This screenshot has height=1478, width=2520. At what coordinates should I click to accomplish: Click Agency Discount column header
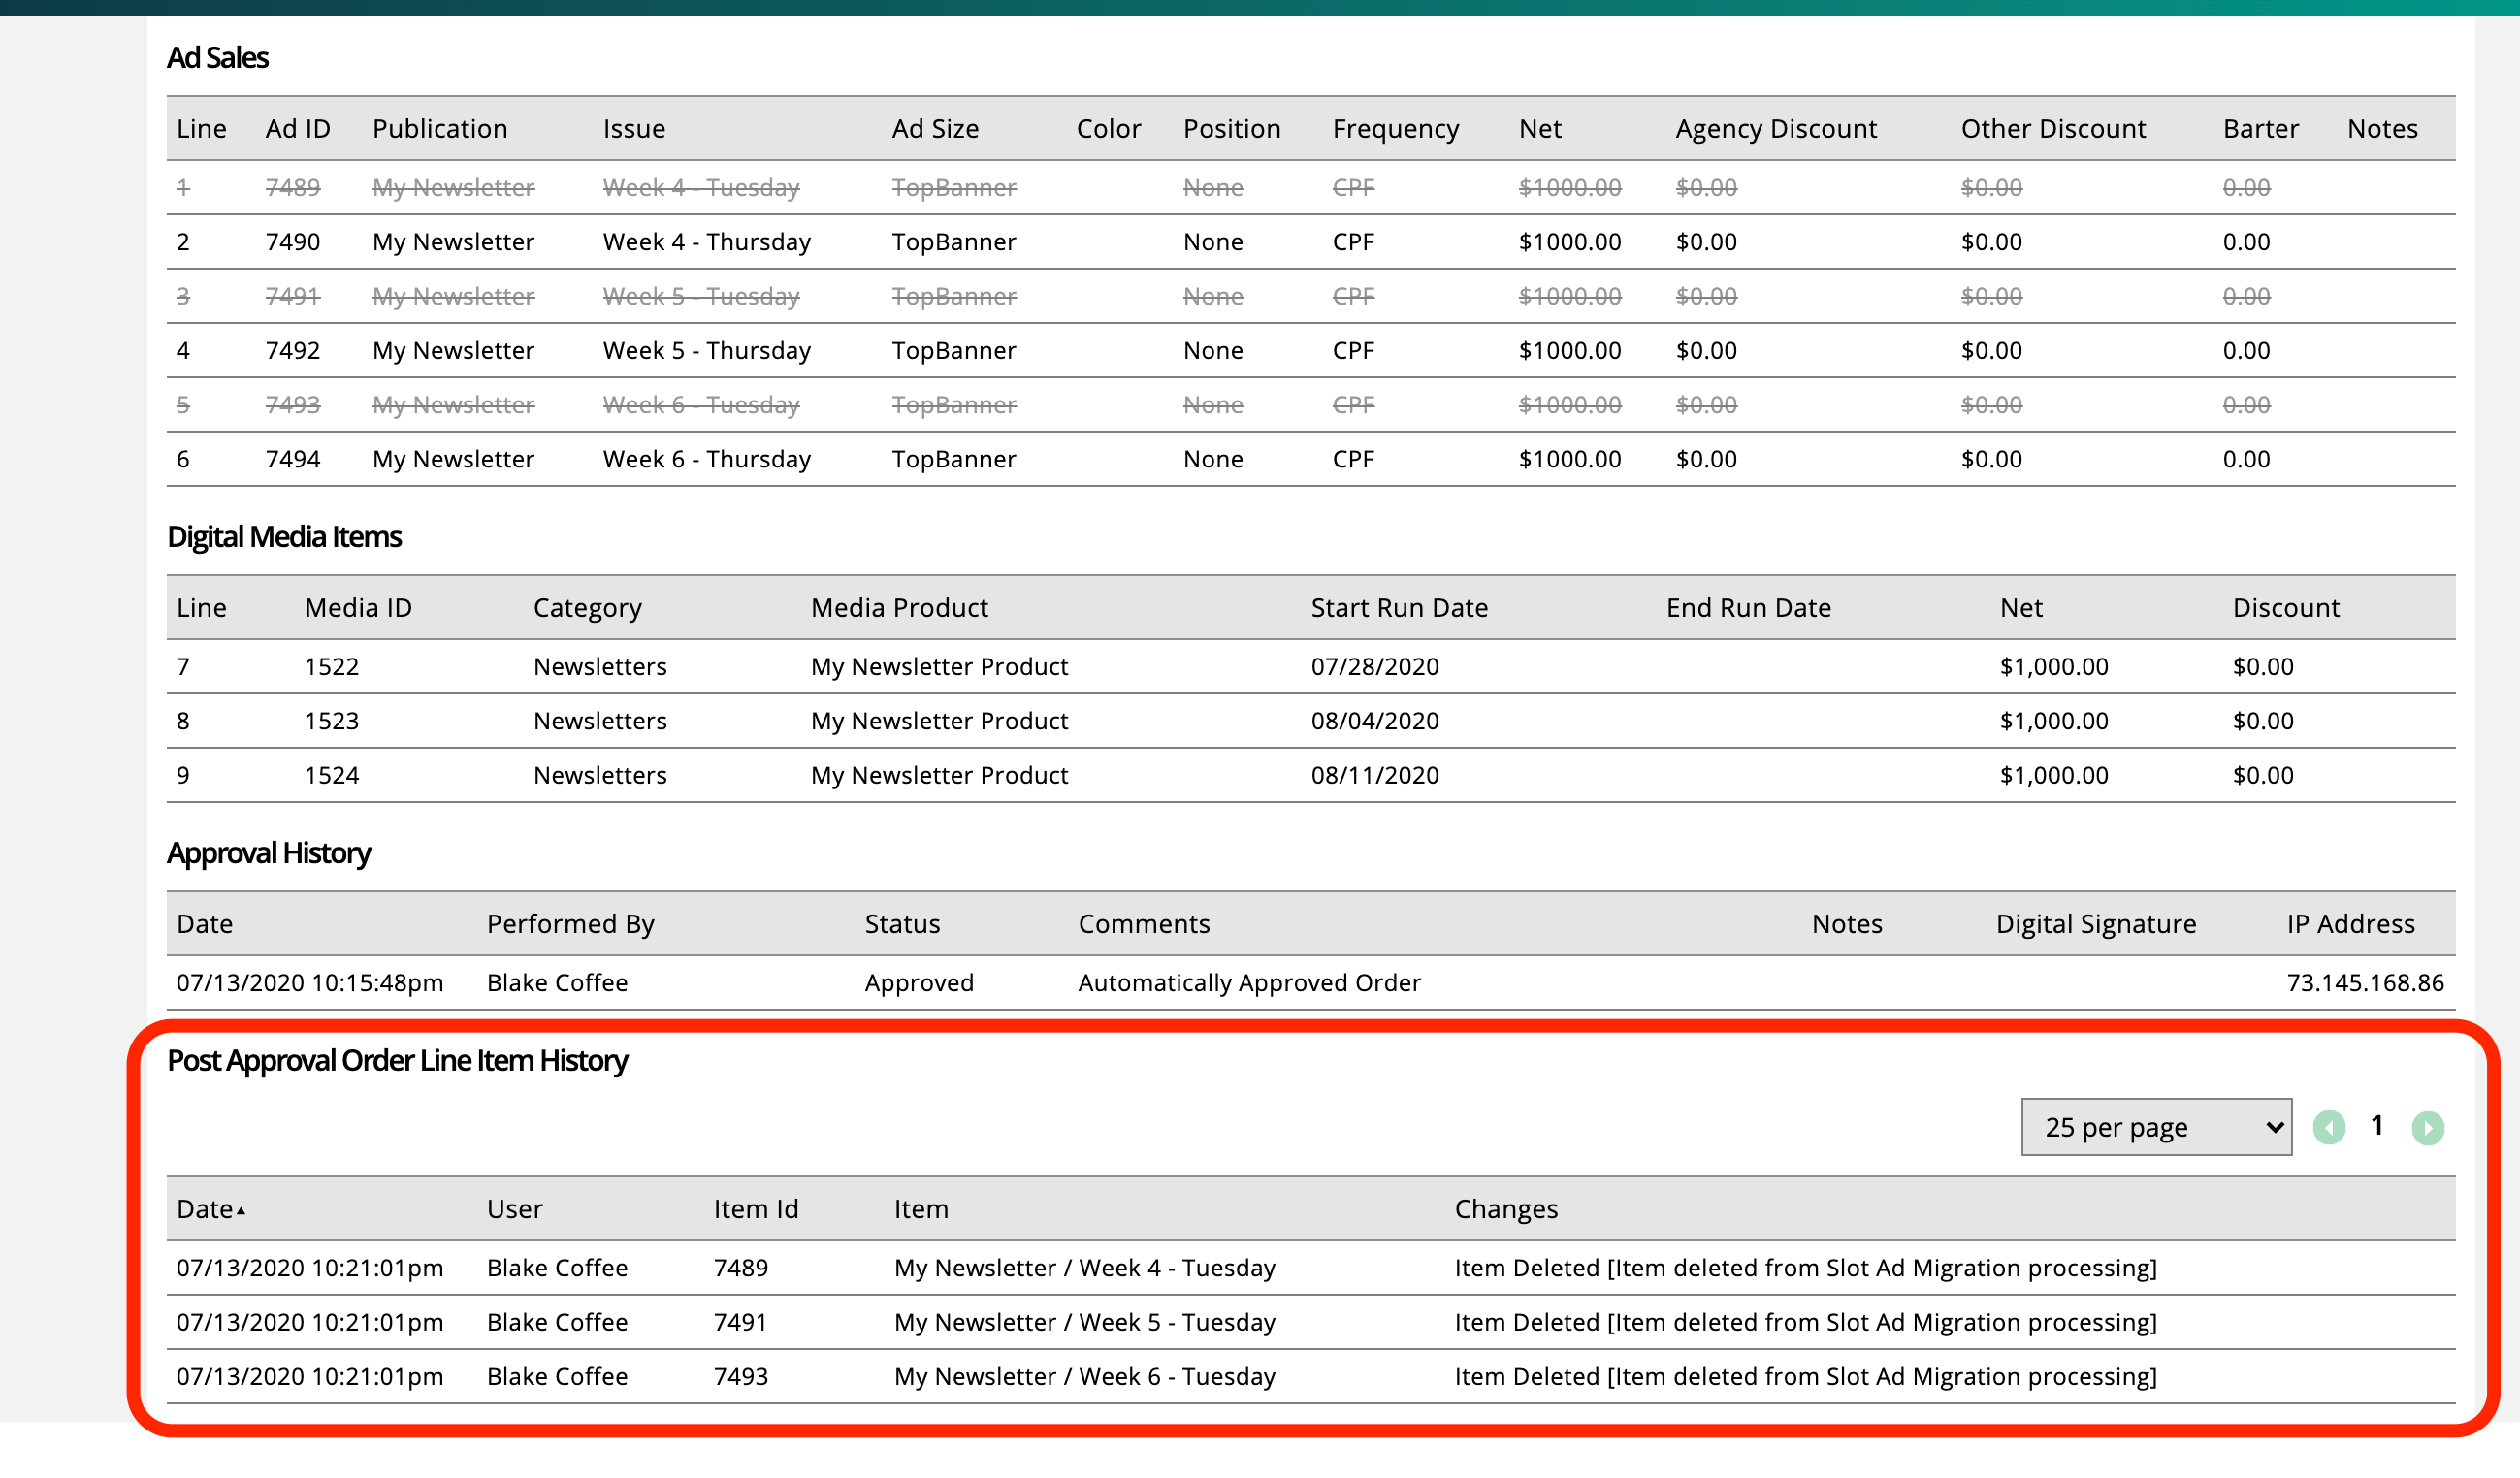(x=1775, y=129)
